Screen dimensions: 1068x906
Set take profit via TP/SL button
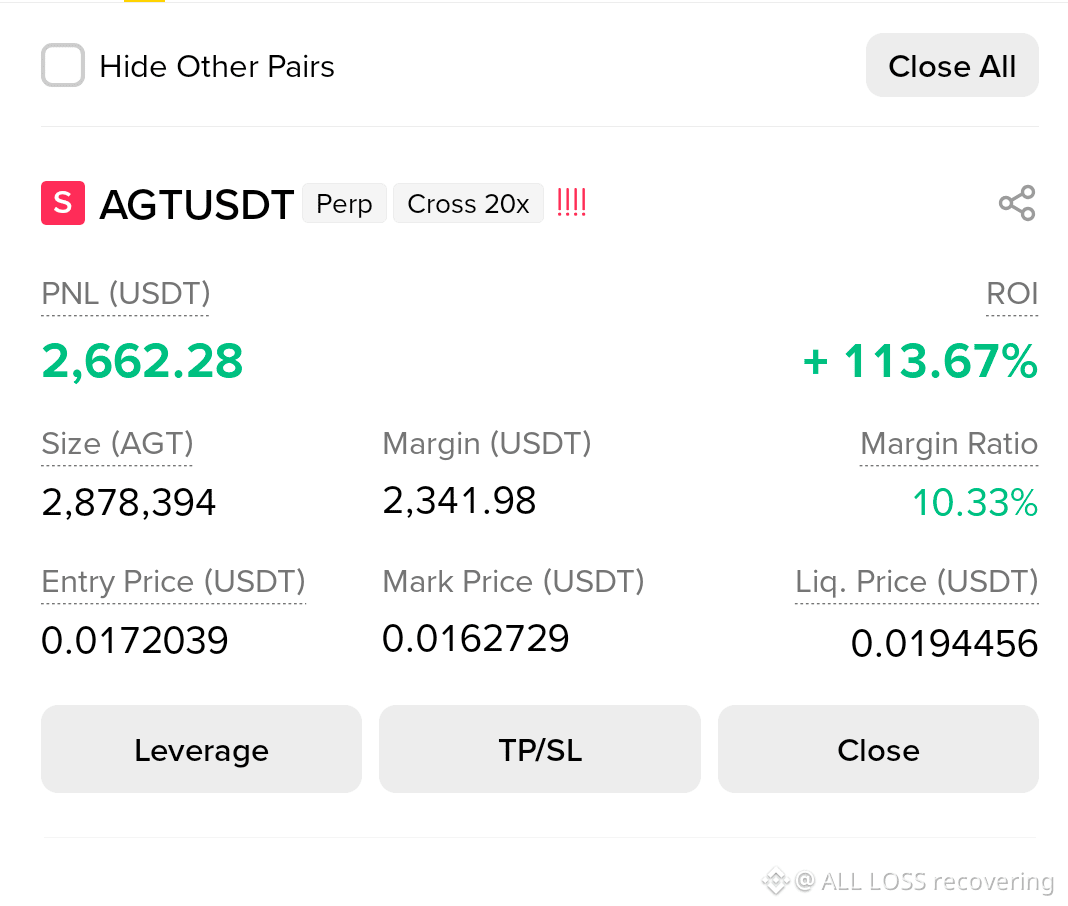(539, 749)
